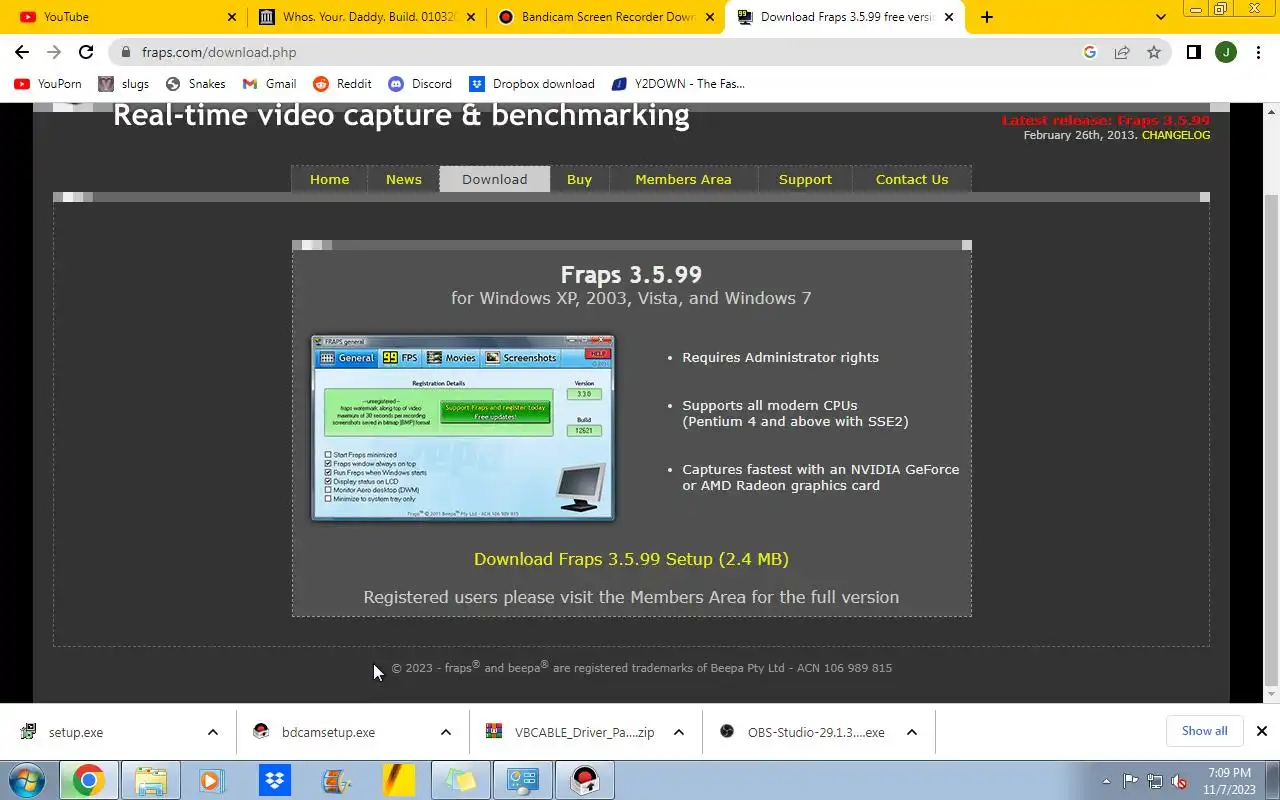Screen dimensions: 1280x800
Task: Open the Buy menu item
Action: (x=579, y=179)
